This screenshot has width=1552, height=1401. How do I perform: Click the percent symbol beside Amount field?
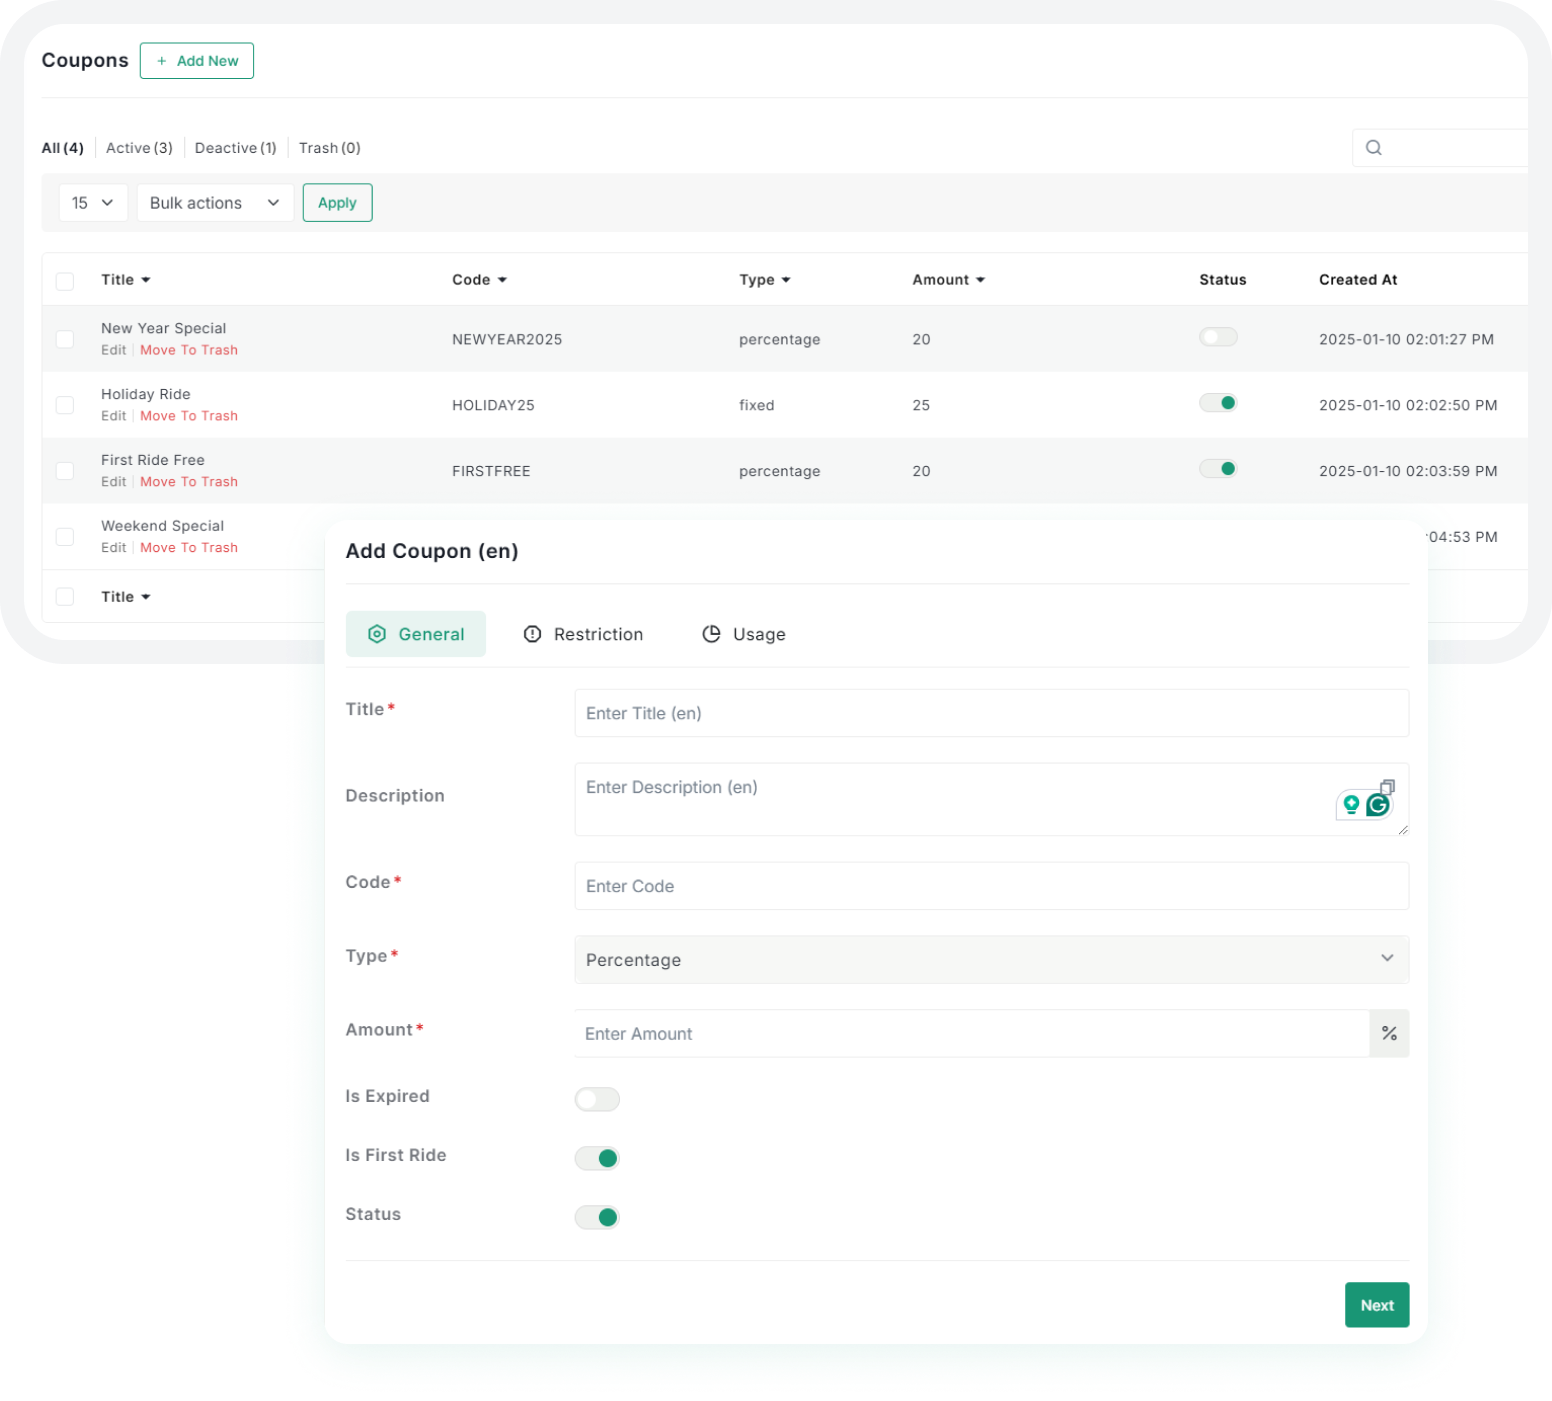pyautogui.click(x=1389, y=1033)
